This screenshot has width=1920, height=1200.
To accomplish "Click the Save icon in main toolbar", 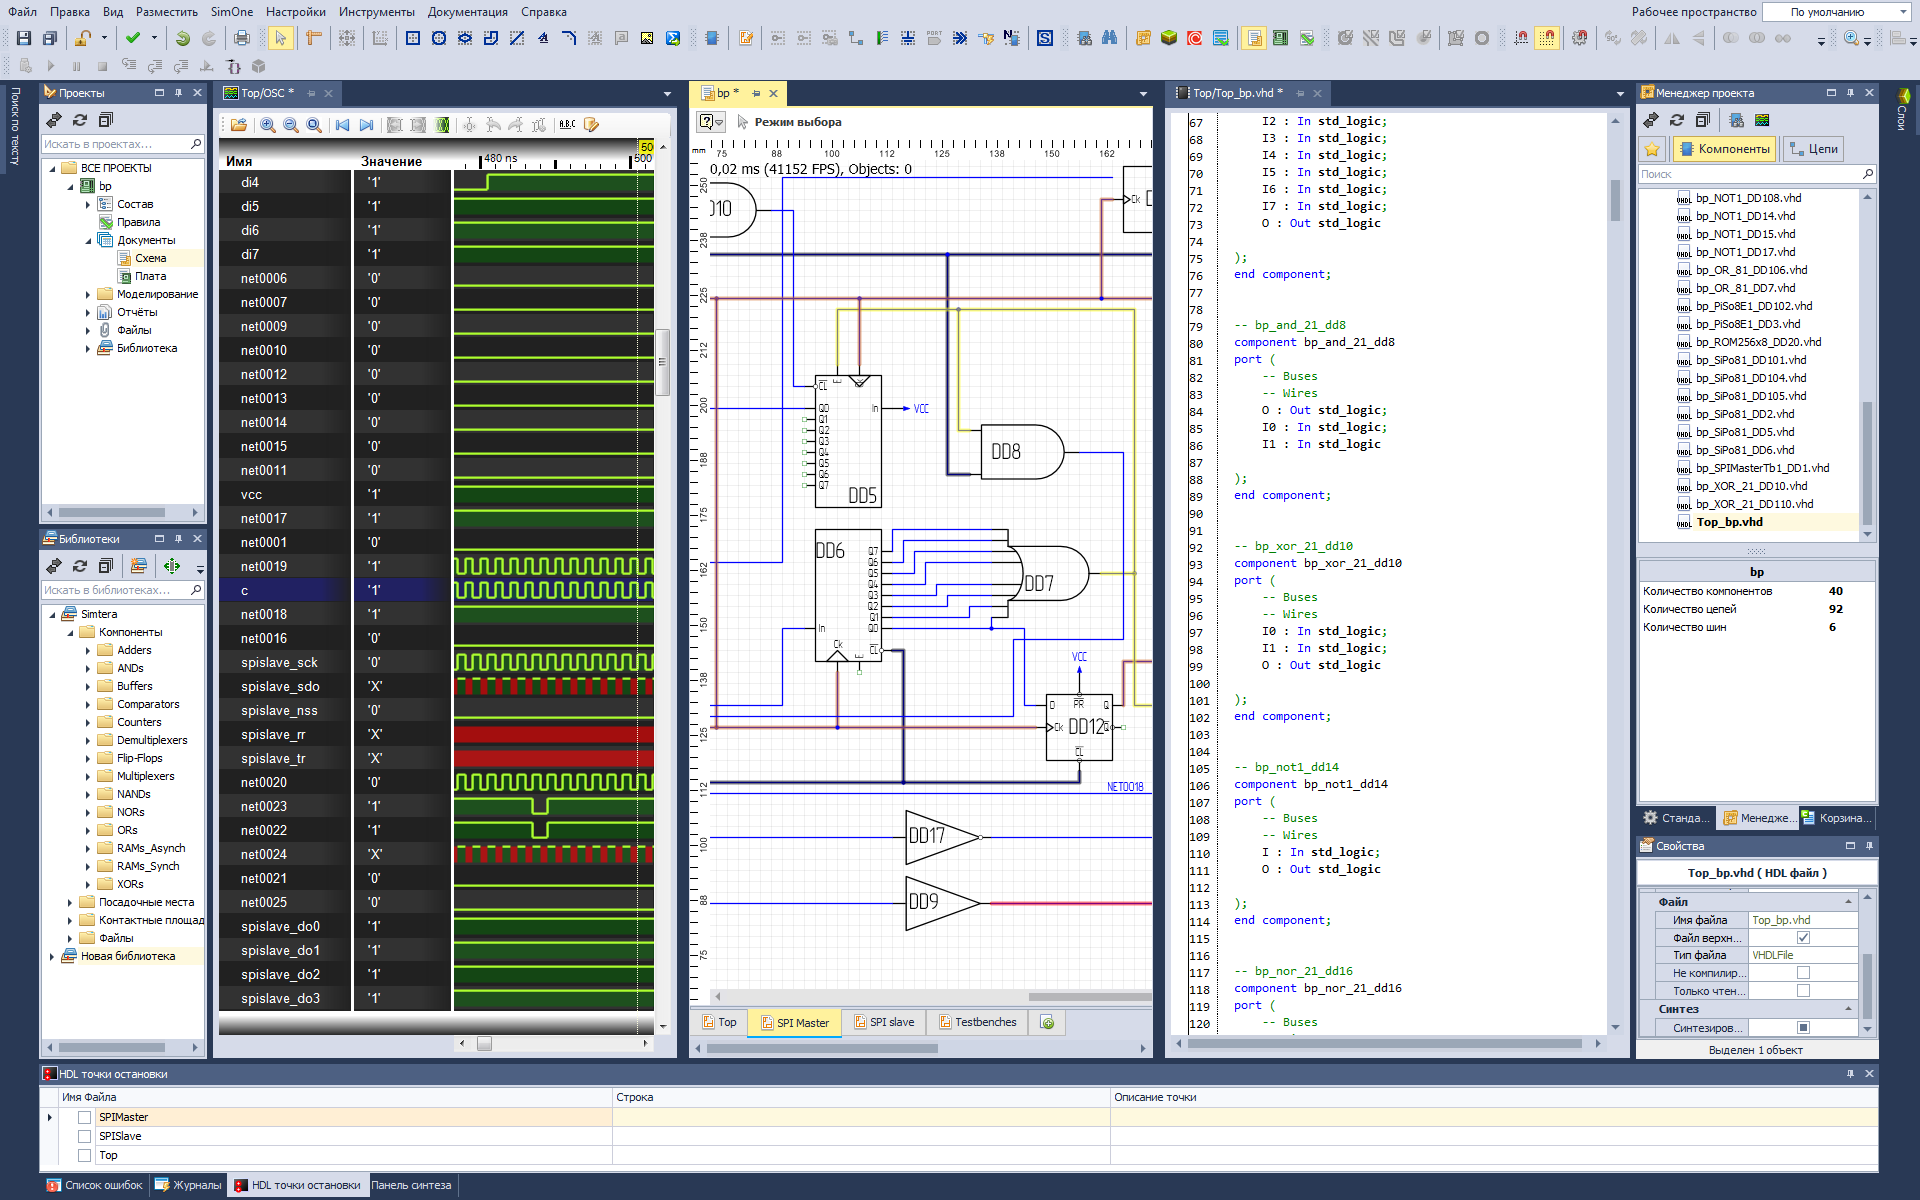I will click(23, 38).
